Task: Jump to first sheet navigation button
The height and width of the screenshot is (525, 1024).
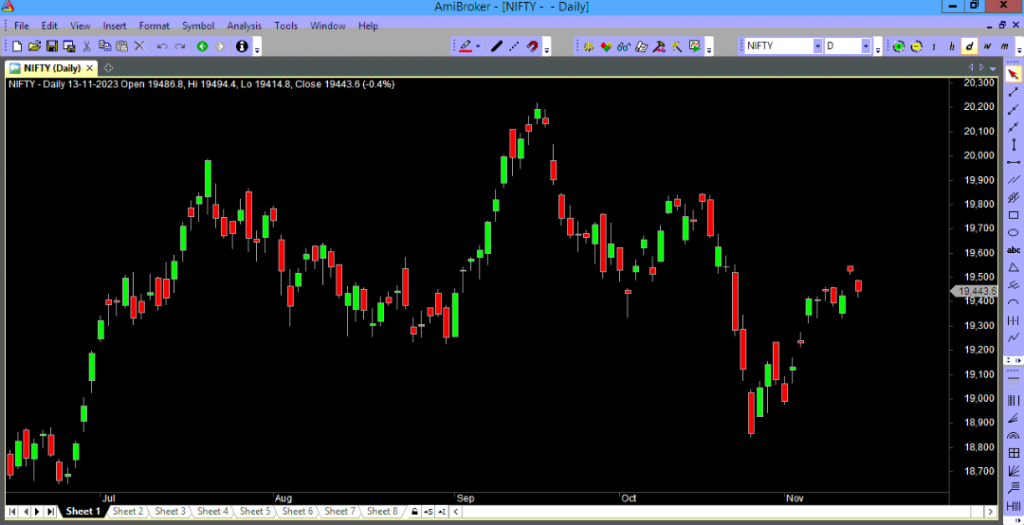Action: 12,511
